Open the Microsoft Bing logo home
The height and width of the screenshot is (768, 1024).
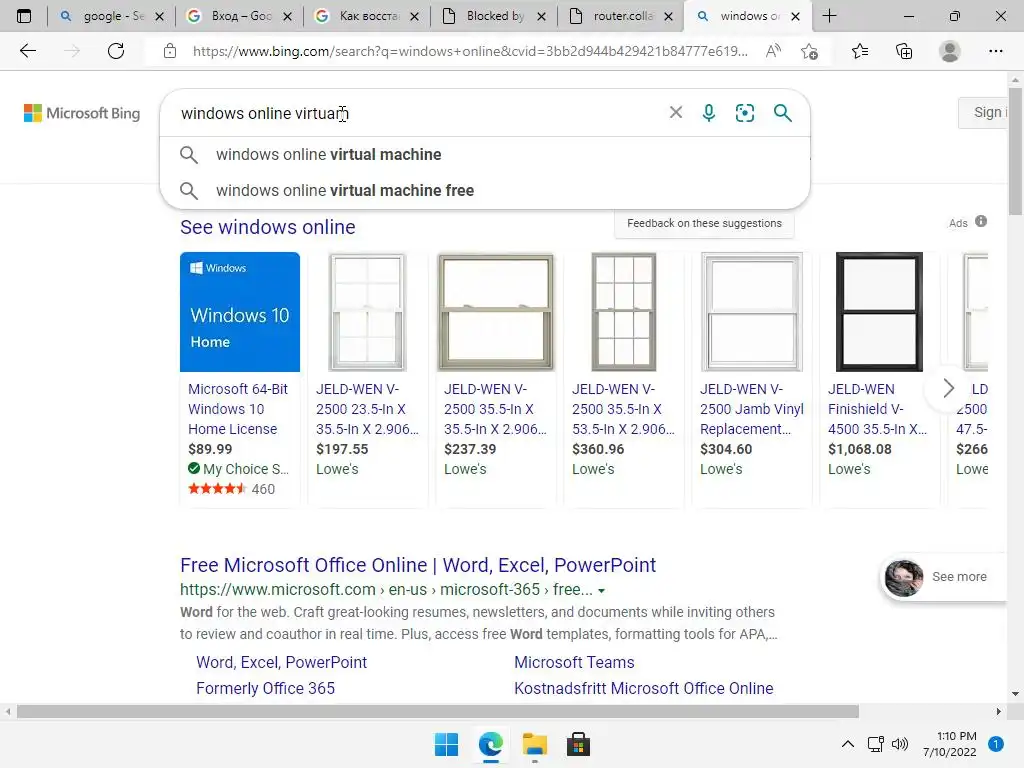pos(82,113)
